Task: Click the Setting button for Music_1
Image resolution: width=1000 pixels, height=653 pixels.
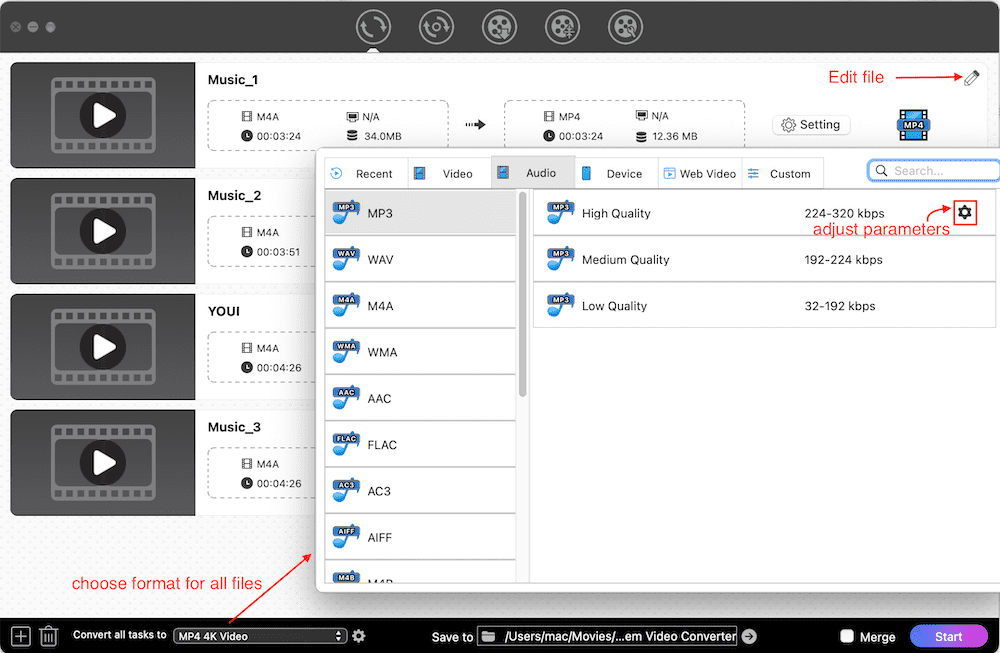Action: [811, 125]
